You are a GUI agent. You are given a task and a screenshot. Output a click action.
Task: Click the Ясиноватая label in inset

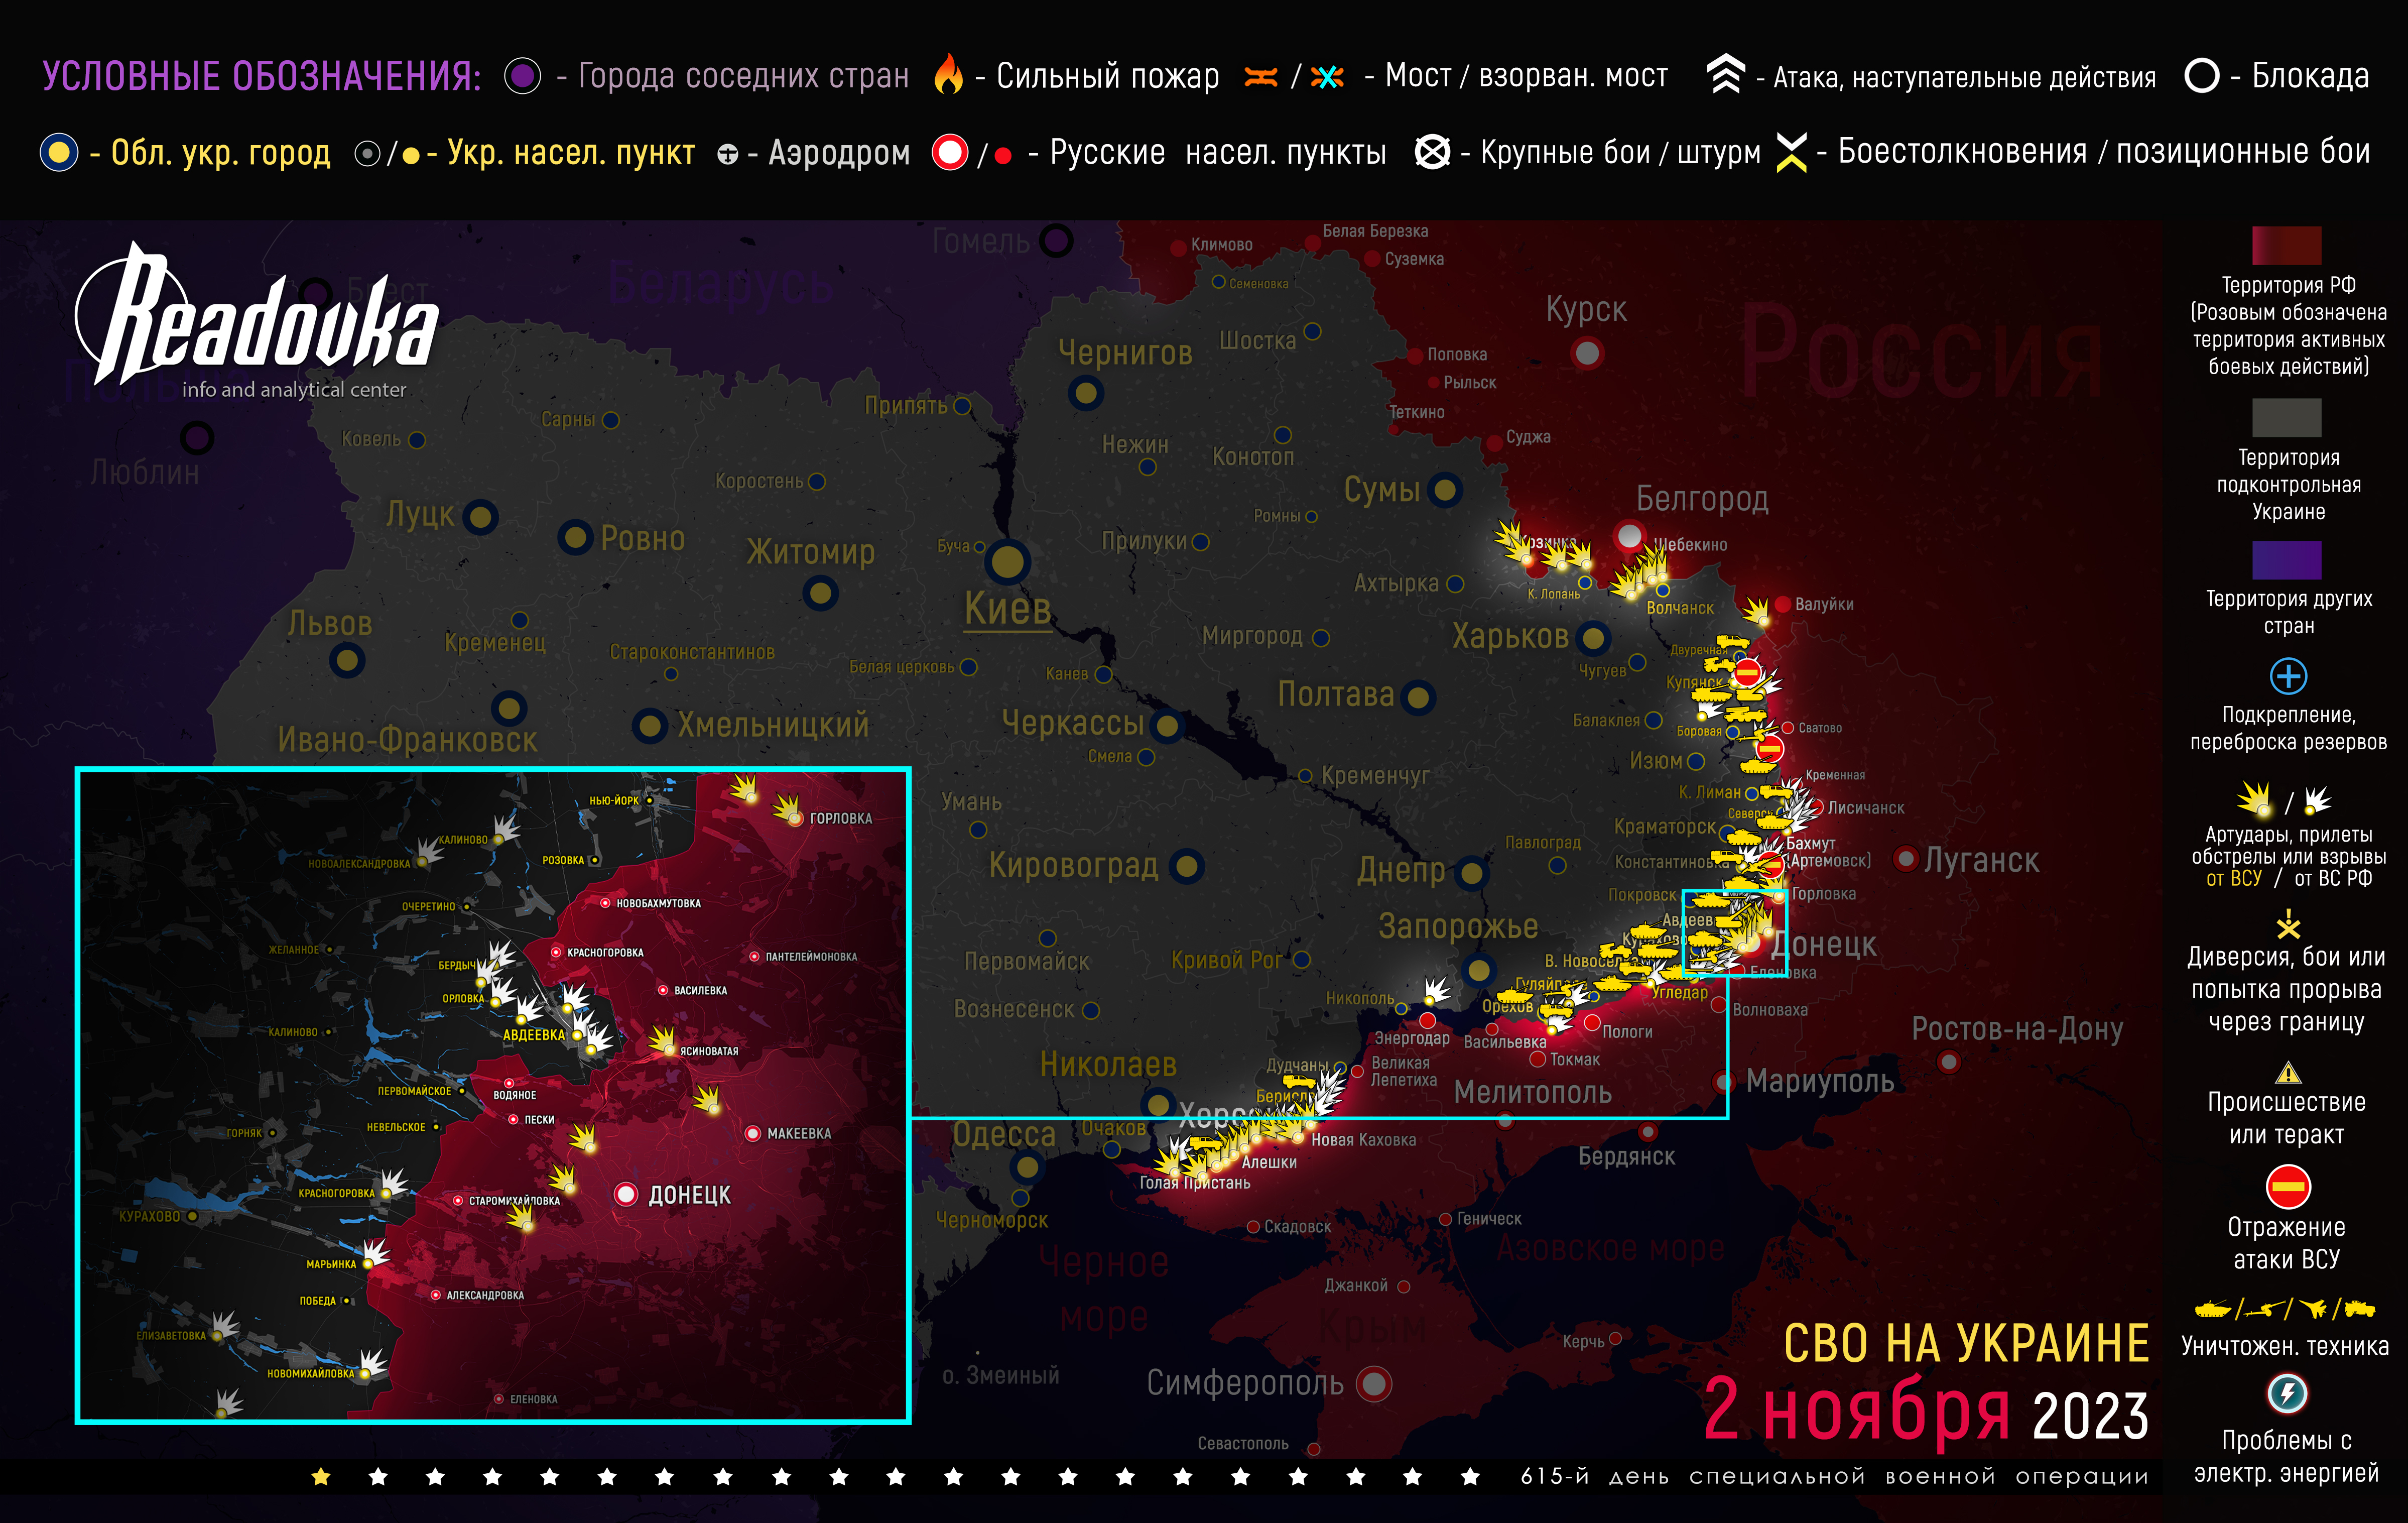click(x=709, y=1051)
